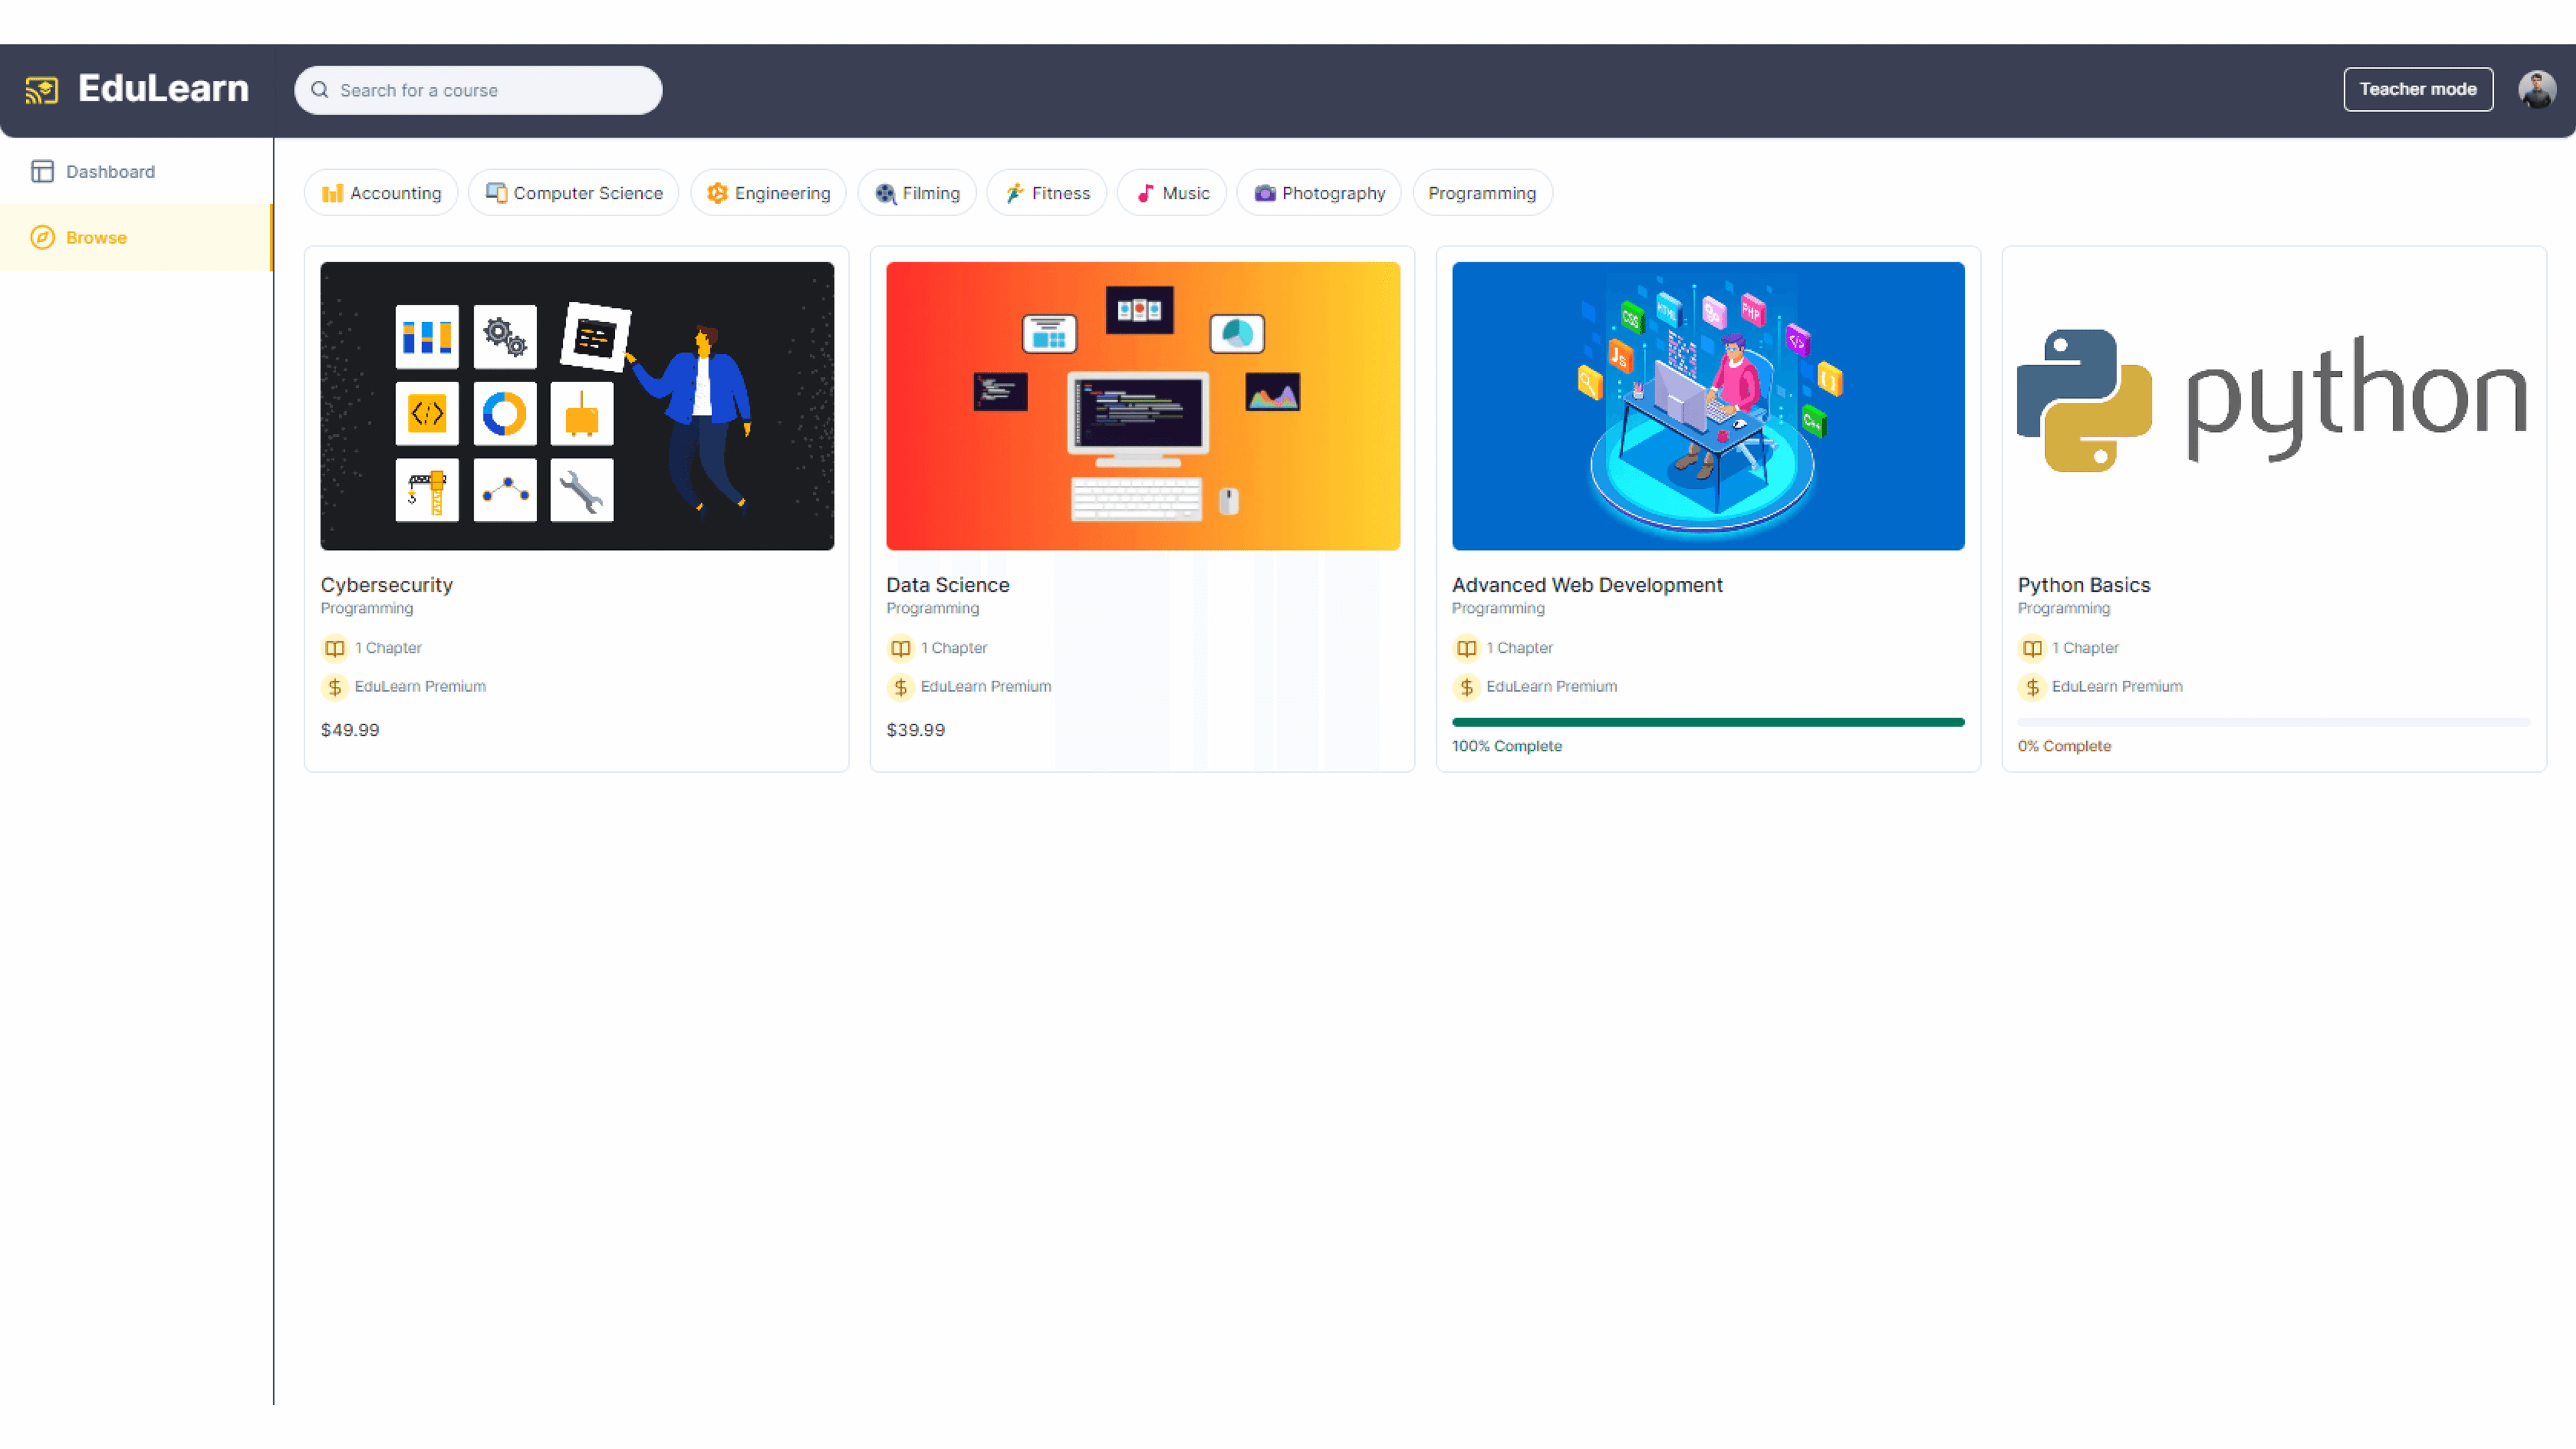Click Programming label under Cybersecurity
The width and height of the screenshot is (2576, 1449).
(x=367, y=608)
